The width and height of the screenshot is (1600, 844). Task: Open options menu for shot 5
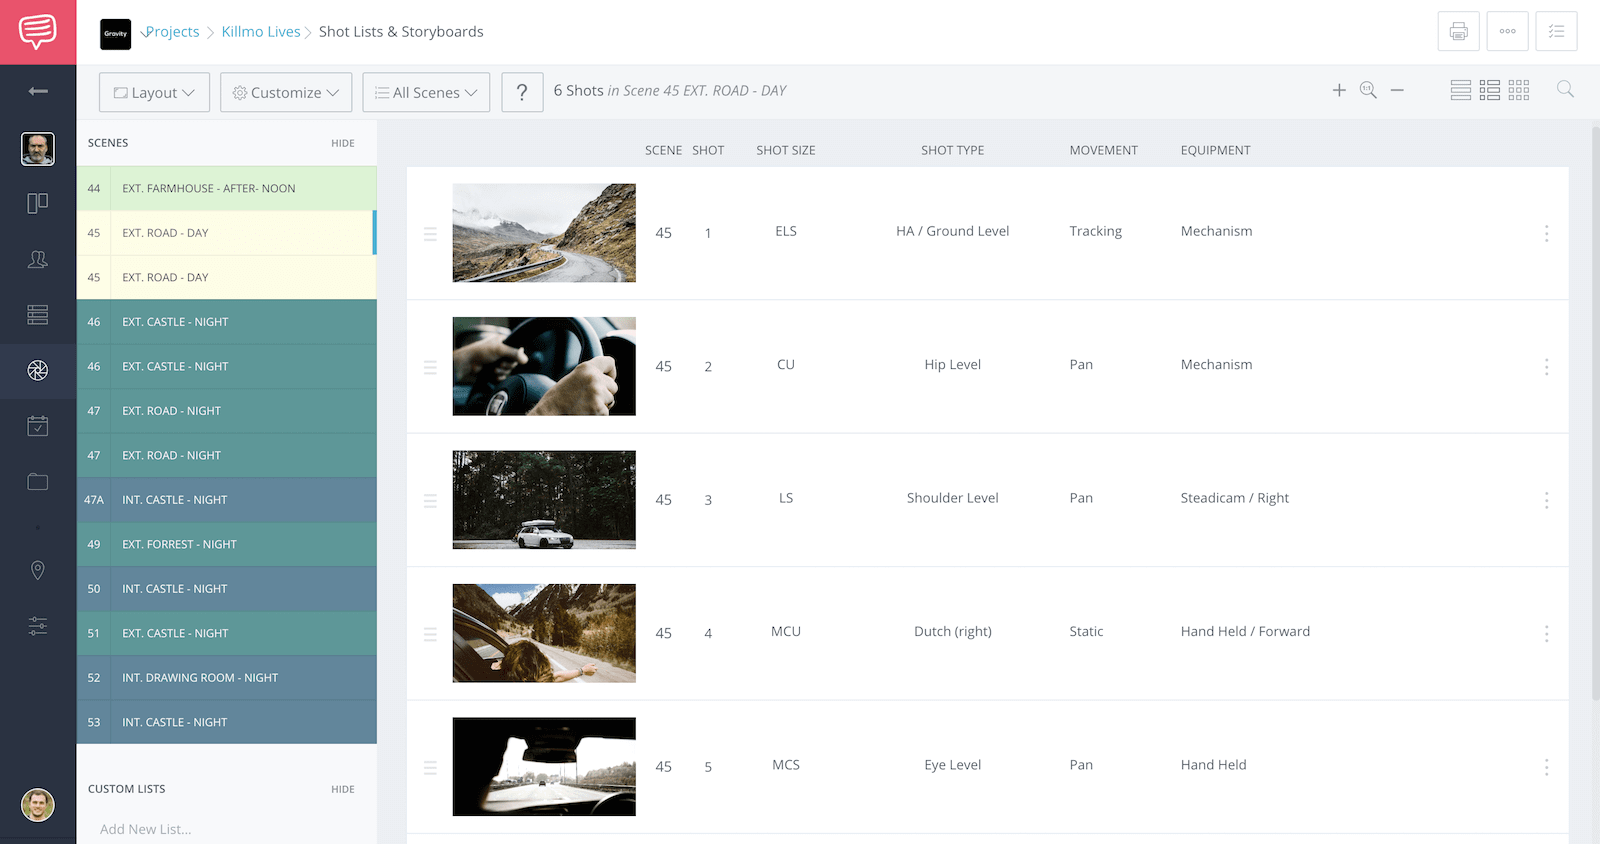click(1546, 767)
